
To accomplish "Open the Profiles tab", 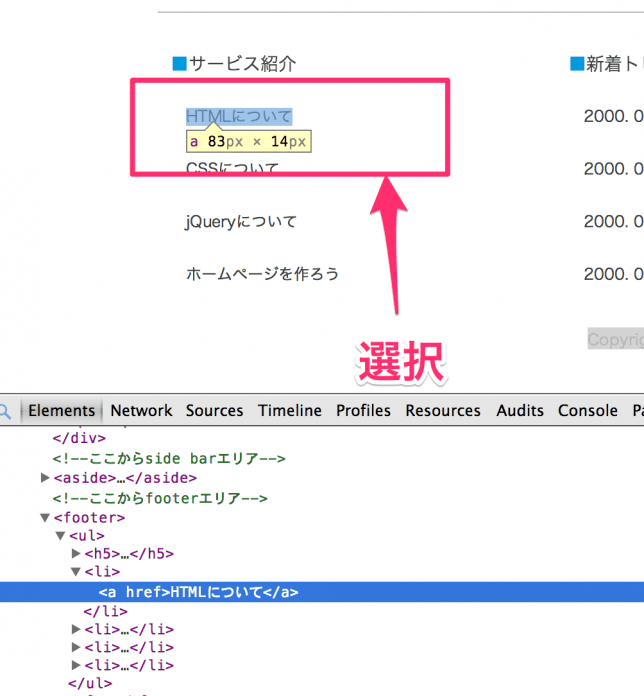I will pos(363,411).
